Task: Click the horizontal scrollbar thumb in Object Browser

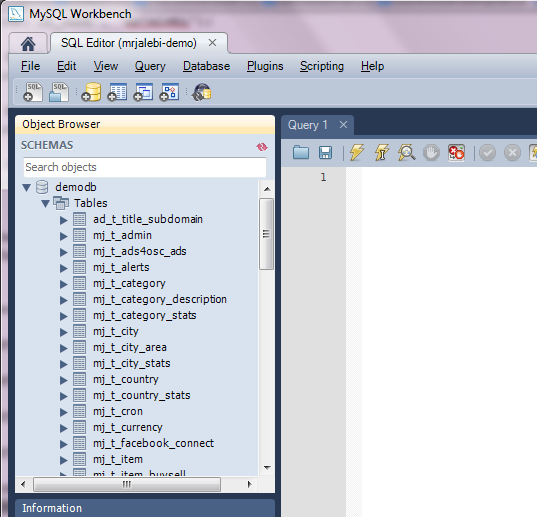Action: pyautogui.click(x=127, y=484)
